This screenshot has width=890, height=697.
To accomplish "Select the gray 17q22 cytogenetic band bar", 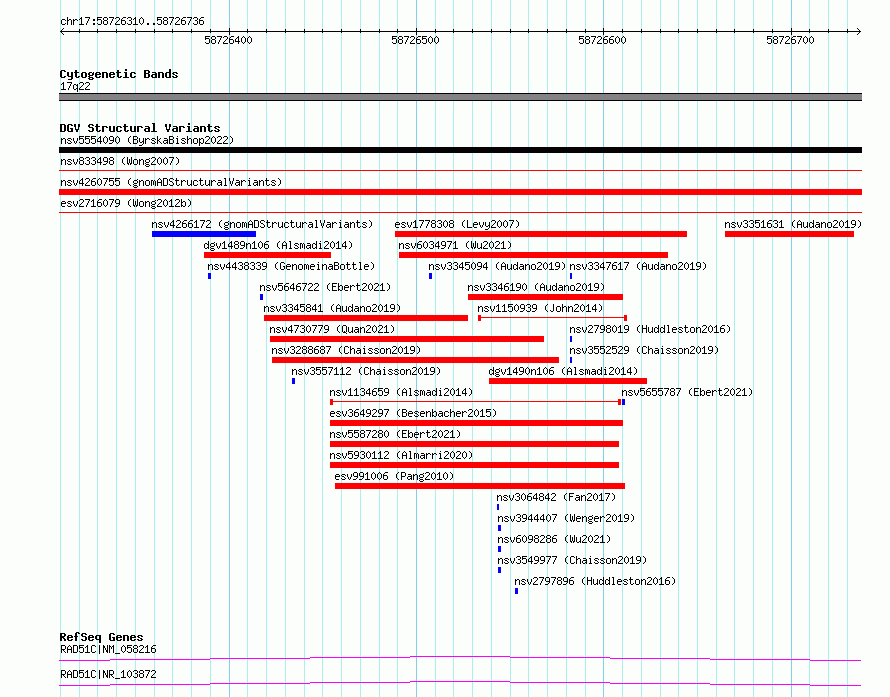I will 460,97.
